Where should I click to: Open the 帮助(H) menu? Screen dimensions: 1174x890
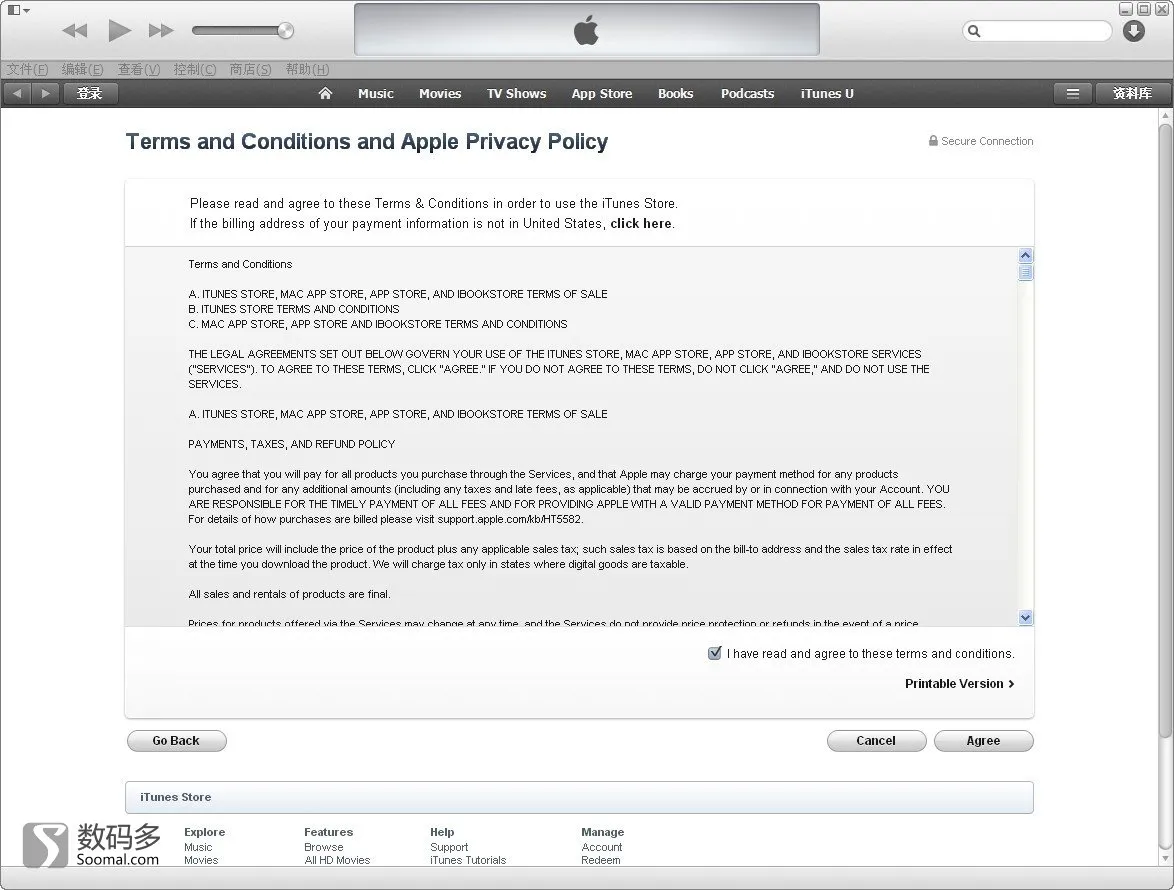click(307, 70)
